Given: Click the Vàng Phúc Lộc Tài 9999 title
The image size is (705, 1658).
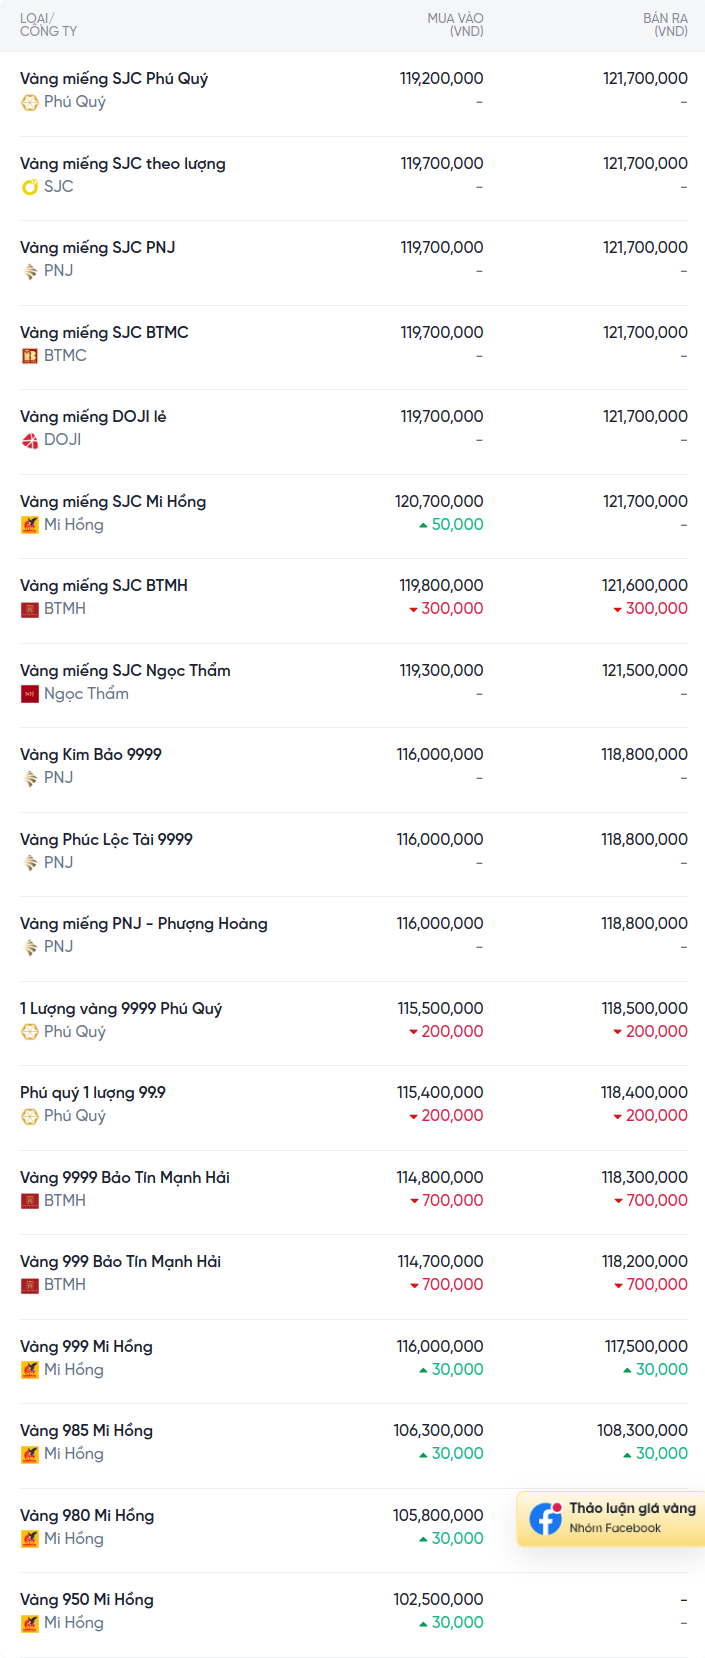Looking at the screenshot, I should (x=106, y=839).
